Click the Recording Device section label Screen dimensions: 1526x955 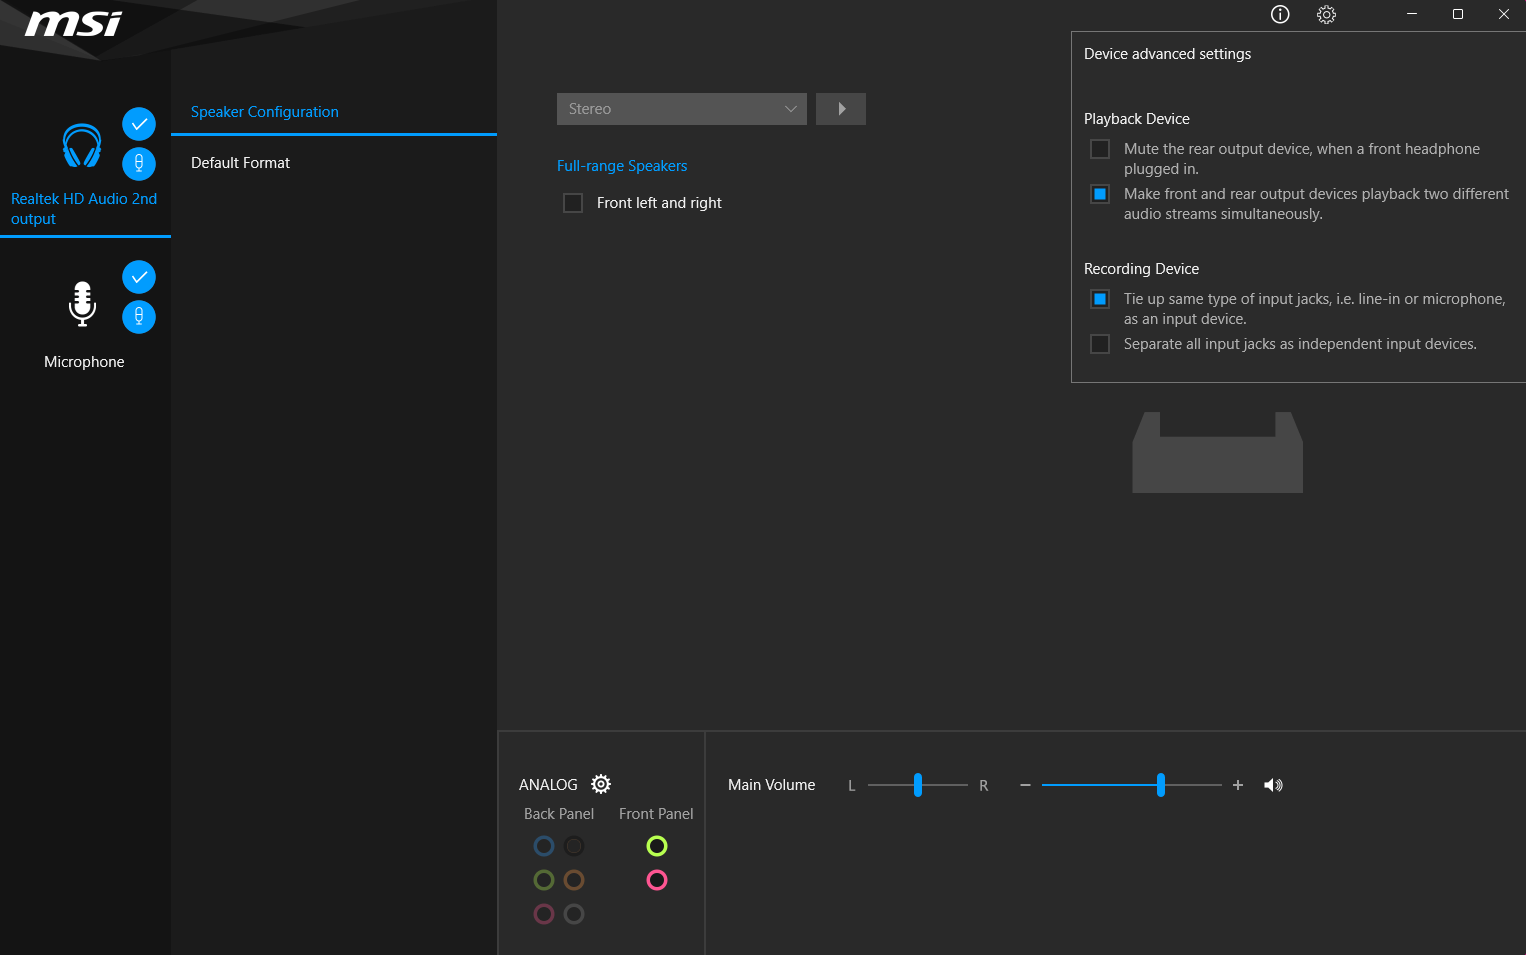1141,269
